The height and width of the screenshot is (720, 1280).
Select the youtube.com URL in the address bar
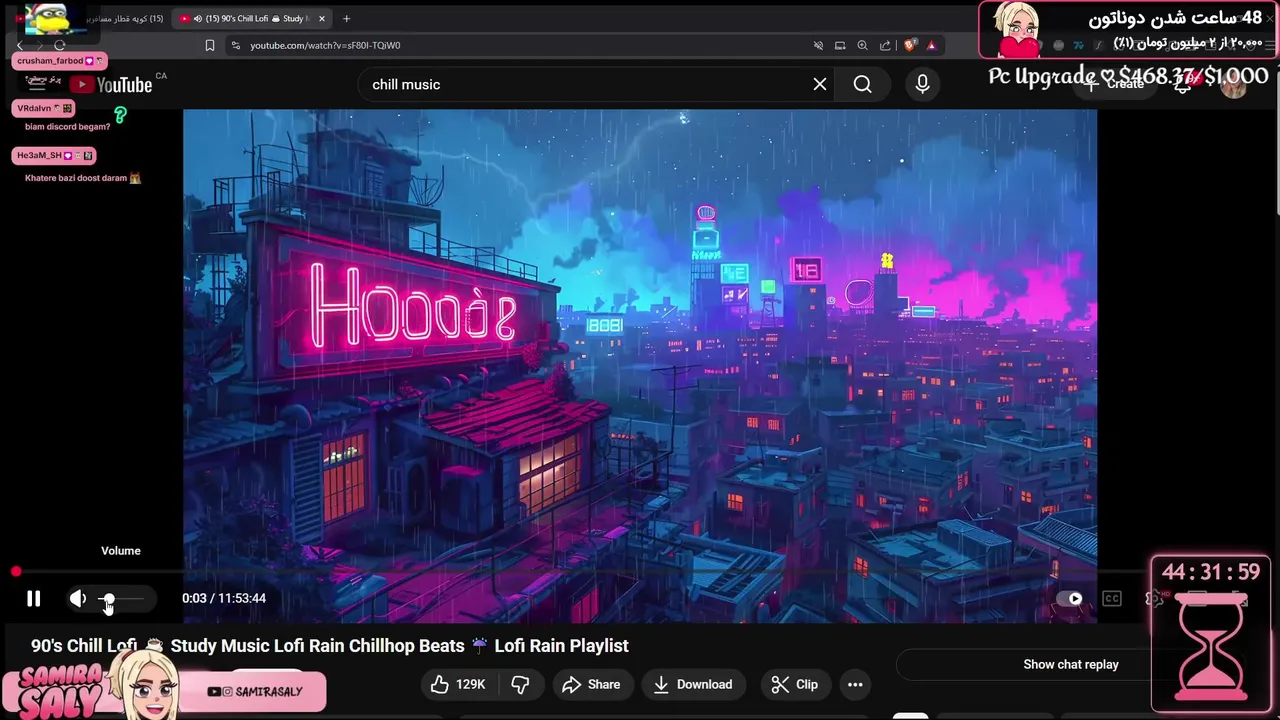325,45
